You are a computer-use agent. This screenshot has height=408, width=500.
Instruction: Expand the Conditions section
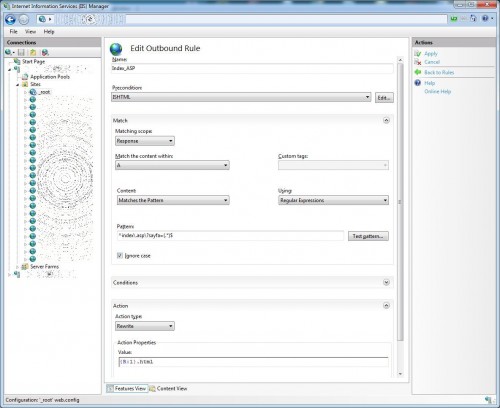coord(386,282)
